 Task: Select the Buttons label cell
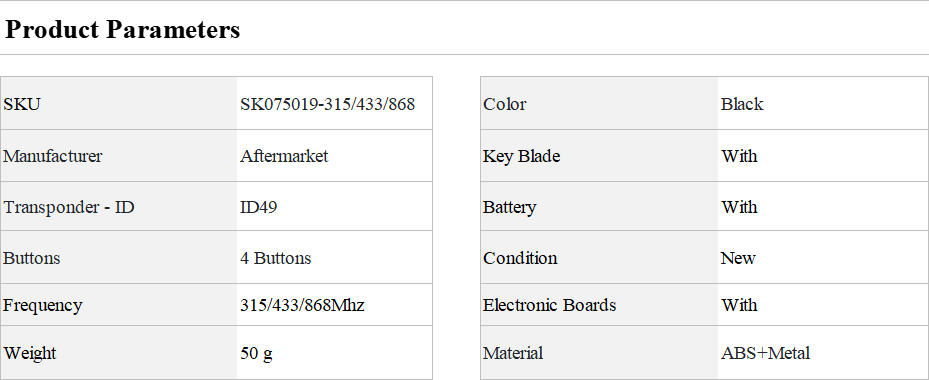pos(118,258)
